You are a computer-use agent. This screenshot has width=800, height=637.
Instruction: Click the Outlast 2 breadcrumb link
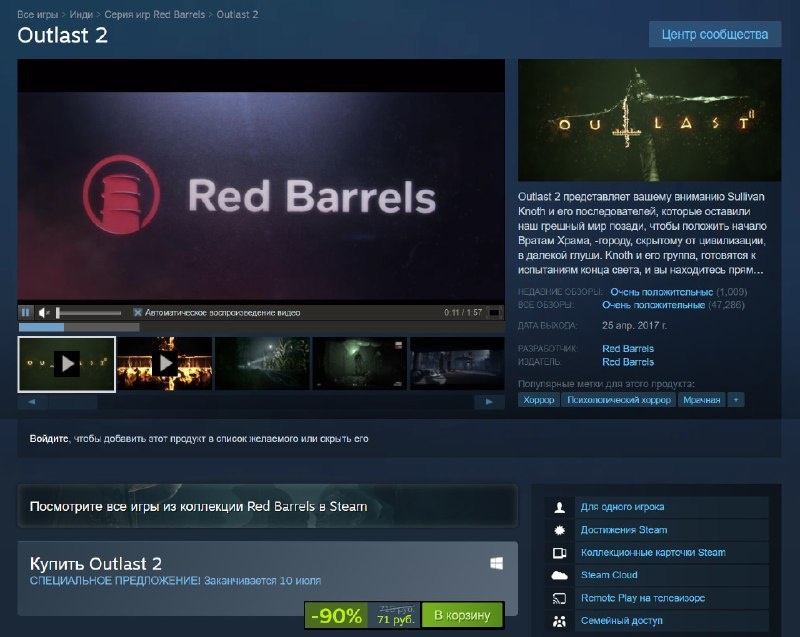tap(237, 14)
